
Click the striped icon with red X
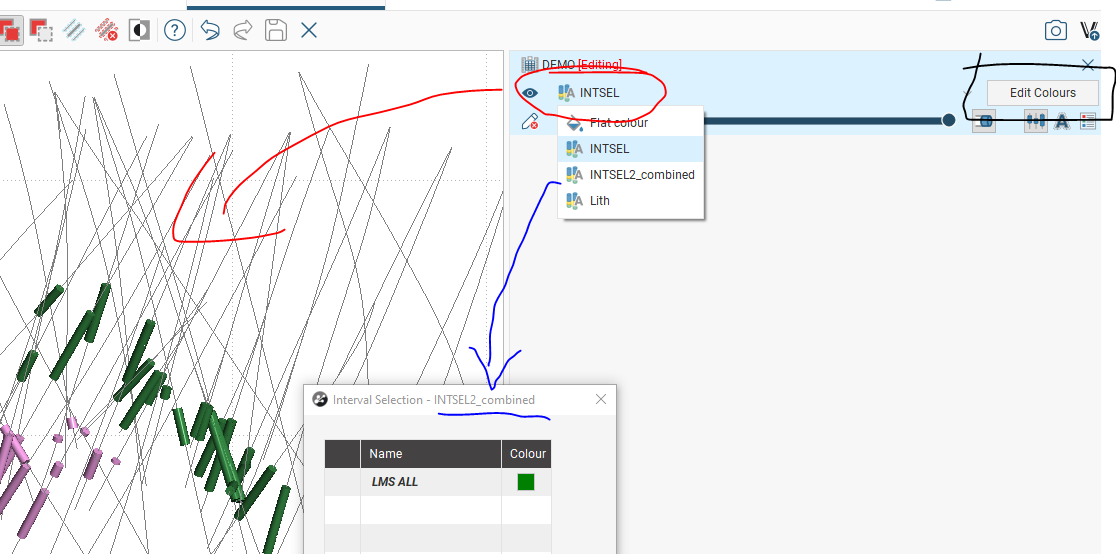click(x=107, y=30)
